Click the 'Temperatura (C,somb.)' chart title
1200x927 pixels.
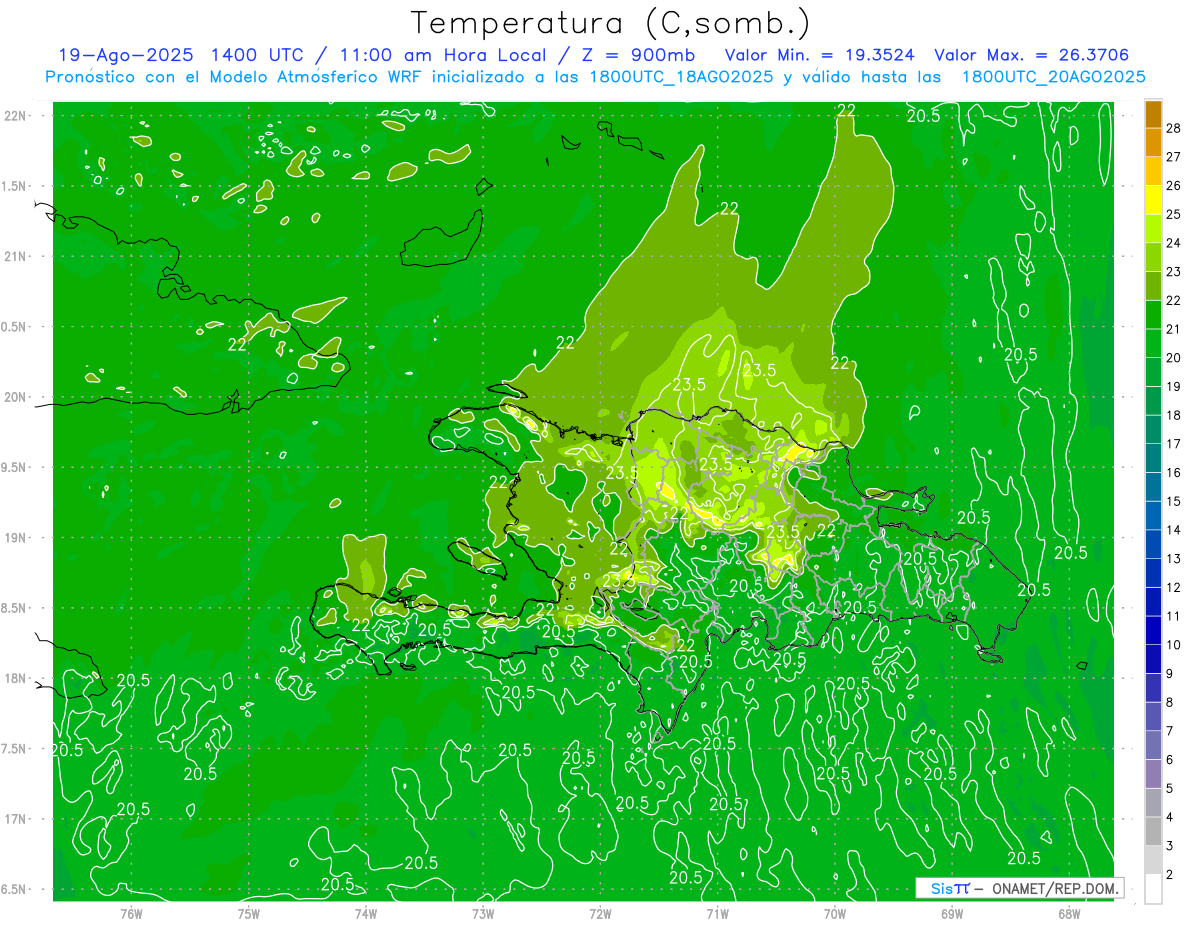tap(610, 23)
